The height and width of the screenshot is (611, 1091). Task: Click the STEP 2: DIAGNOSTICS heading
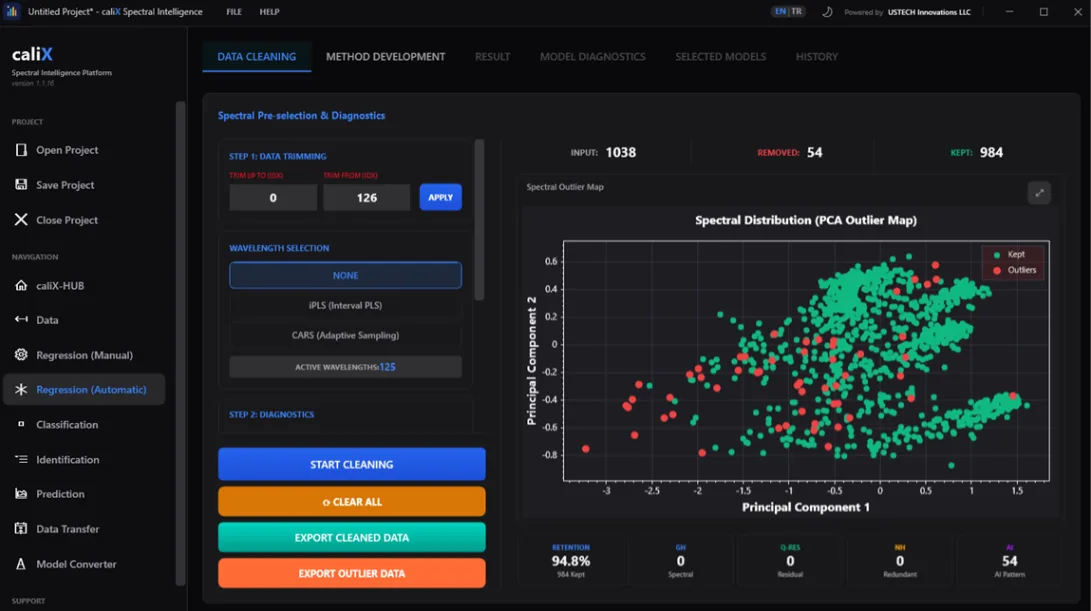271,414
